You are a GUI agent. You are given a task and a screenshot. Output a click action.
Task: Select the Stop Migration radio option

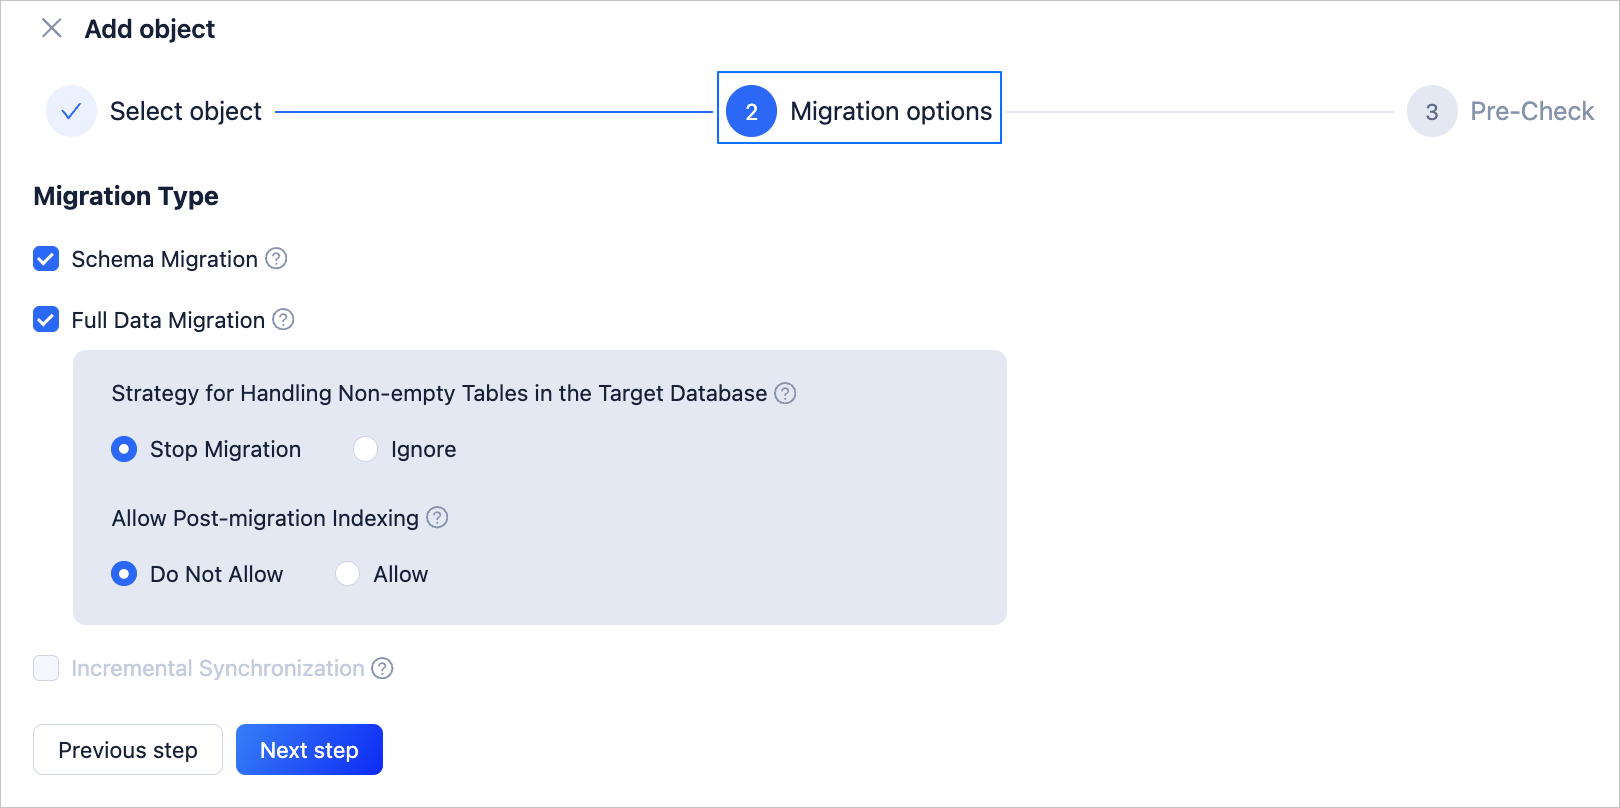(124, 449)
